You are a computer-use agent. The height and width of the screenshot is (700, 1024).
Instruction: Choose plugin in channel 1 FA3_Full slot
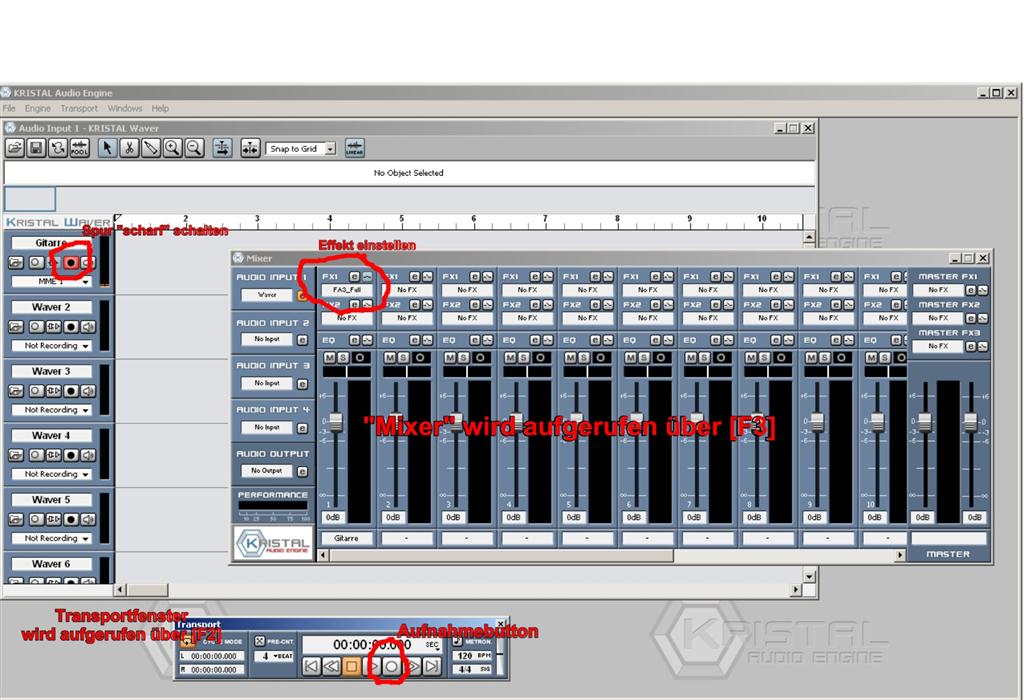click(347, 290)
